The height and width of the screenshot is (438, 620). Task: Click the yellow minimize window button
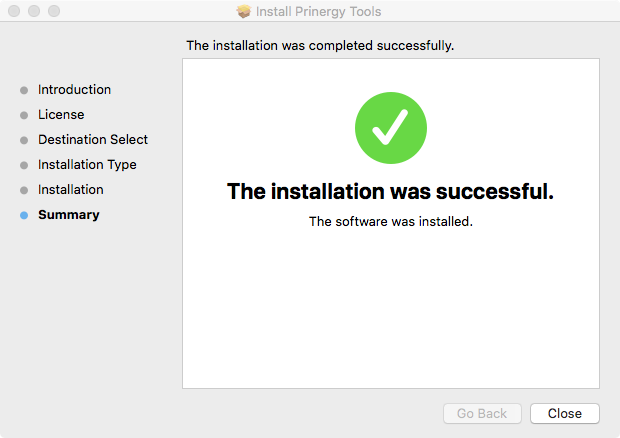(33, 12)
